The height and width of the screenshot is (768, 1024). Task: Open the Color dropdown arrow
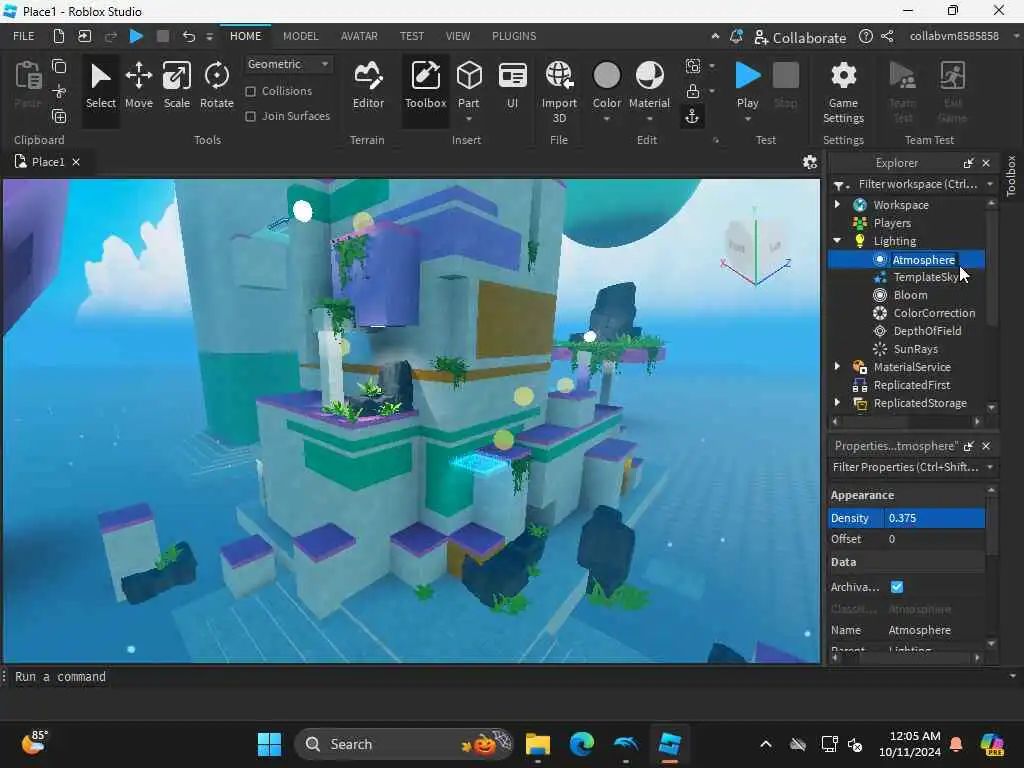coord(607,120)
